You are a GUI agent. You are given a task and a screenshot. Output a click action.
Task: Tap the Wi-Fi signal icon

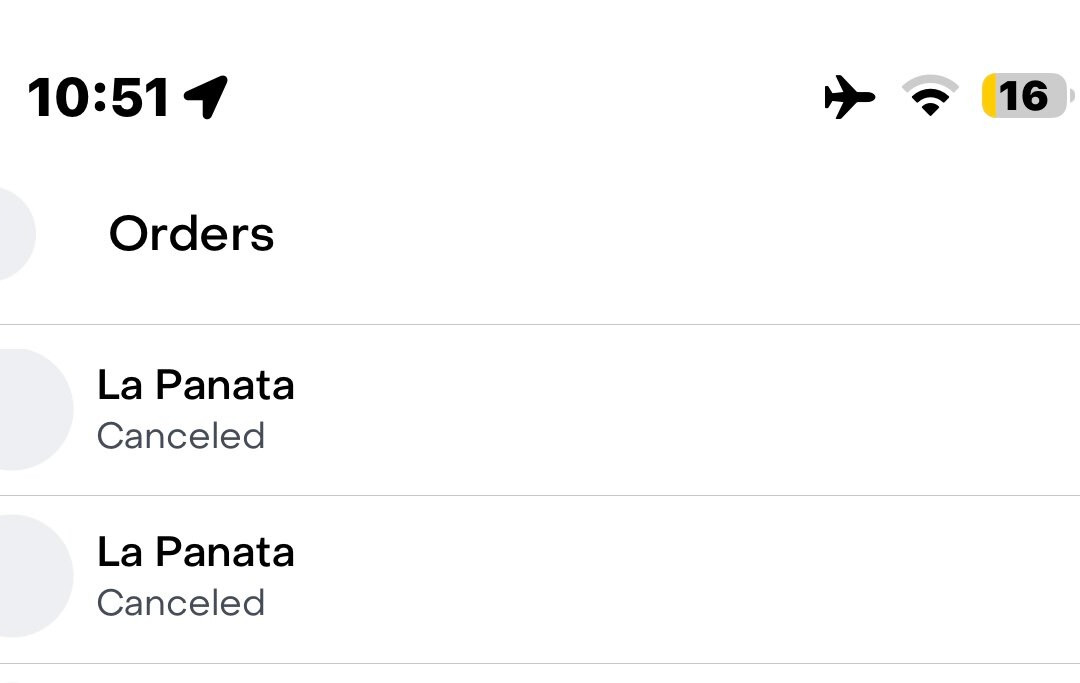pyautogui.click(x=930, y=97)
